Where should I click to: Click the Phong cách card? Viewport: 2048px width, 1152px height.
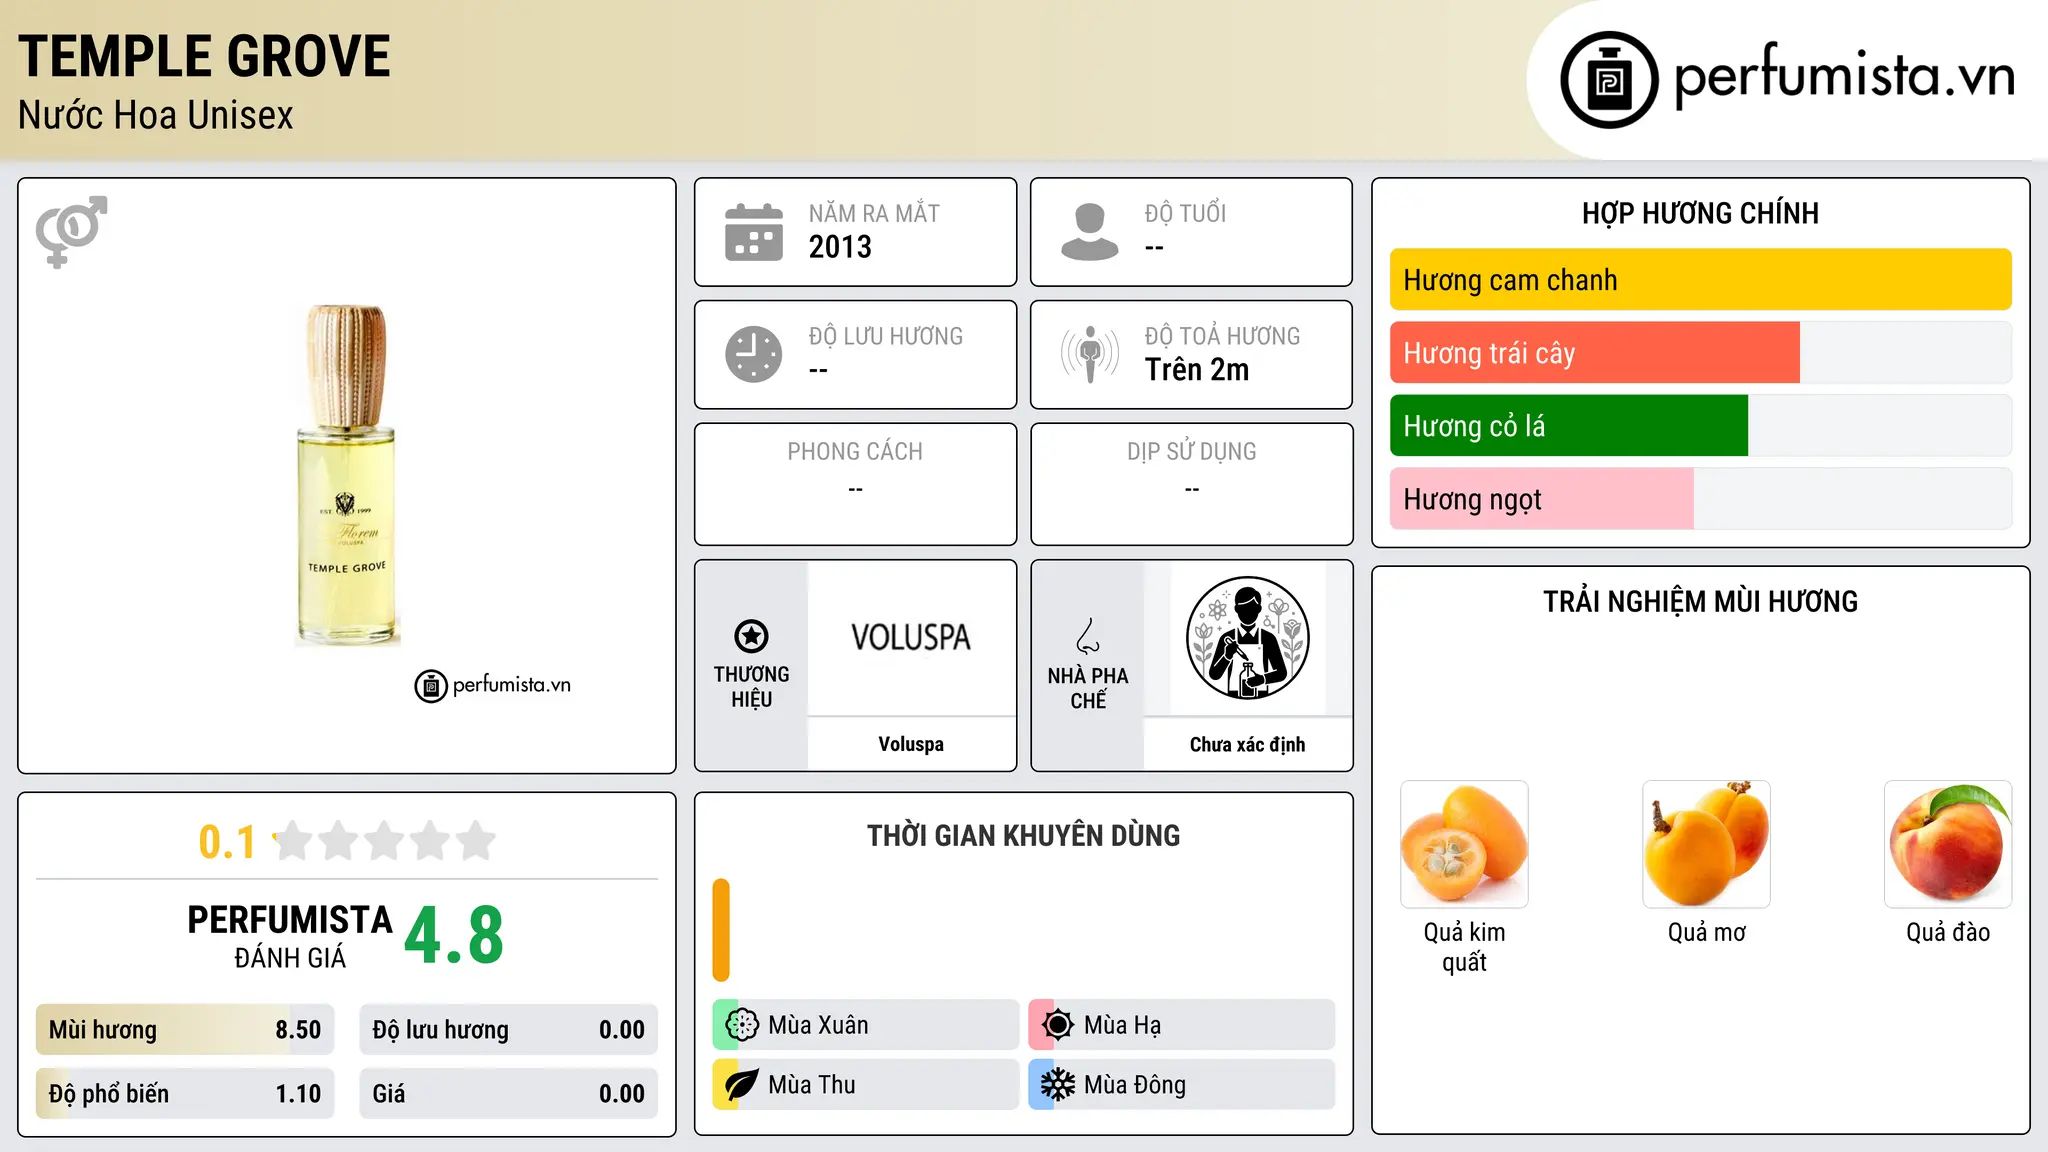click(x=855, y=484)
